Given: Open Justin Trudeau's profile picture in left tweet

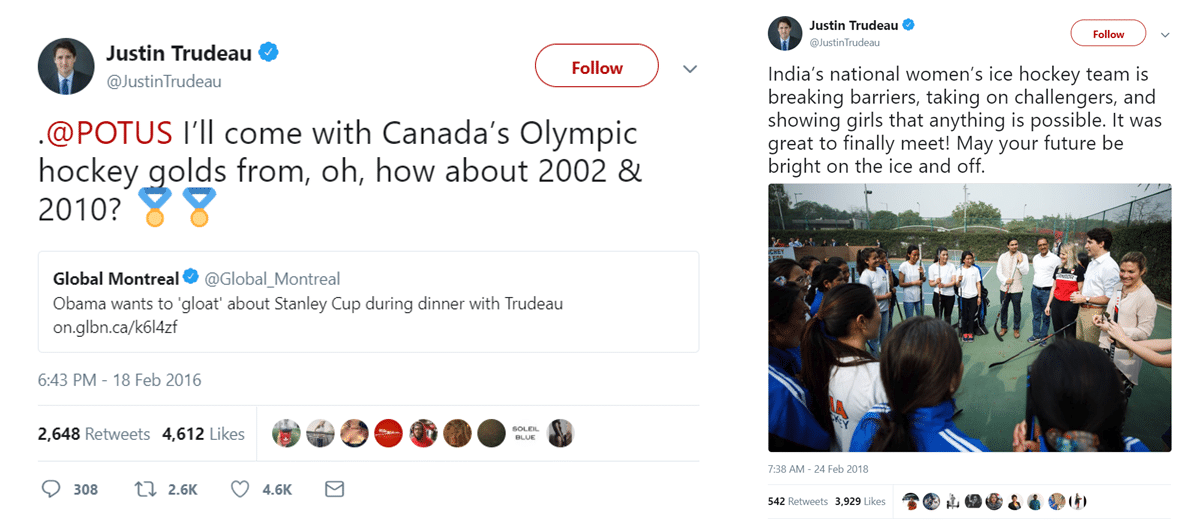Looking at the screenshot, I should (66, 66).
